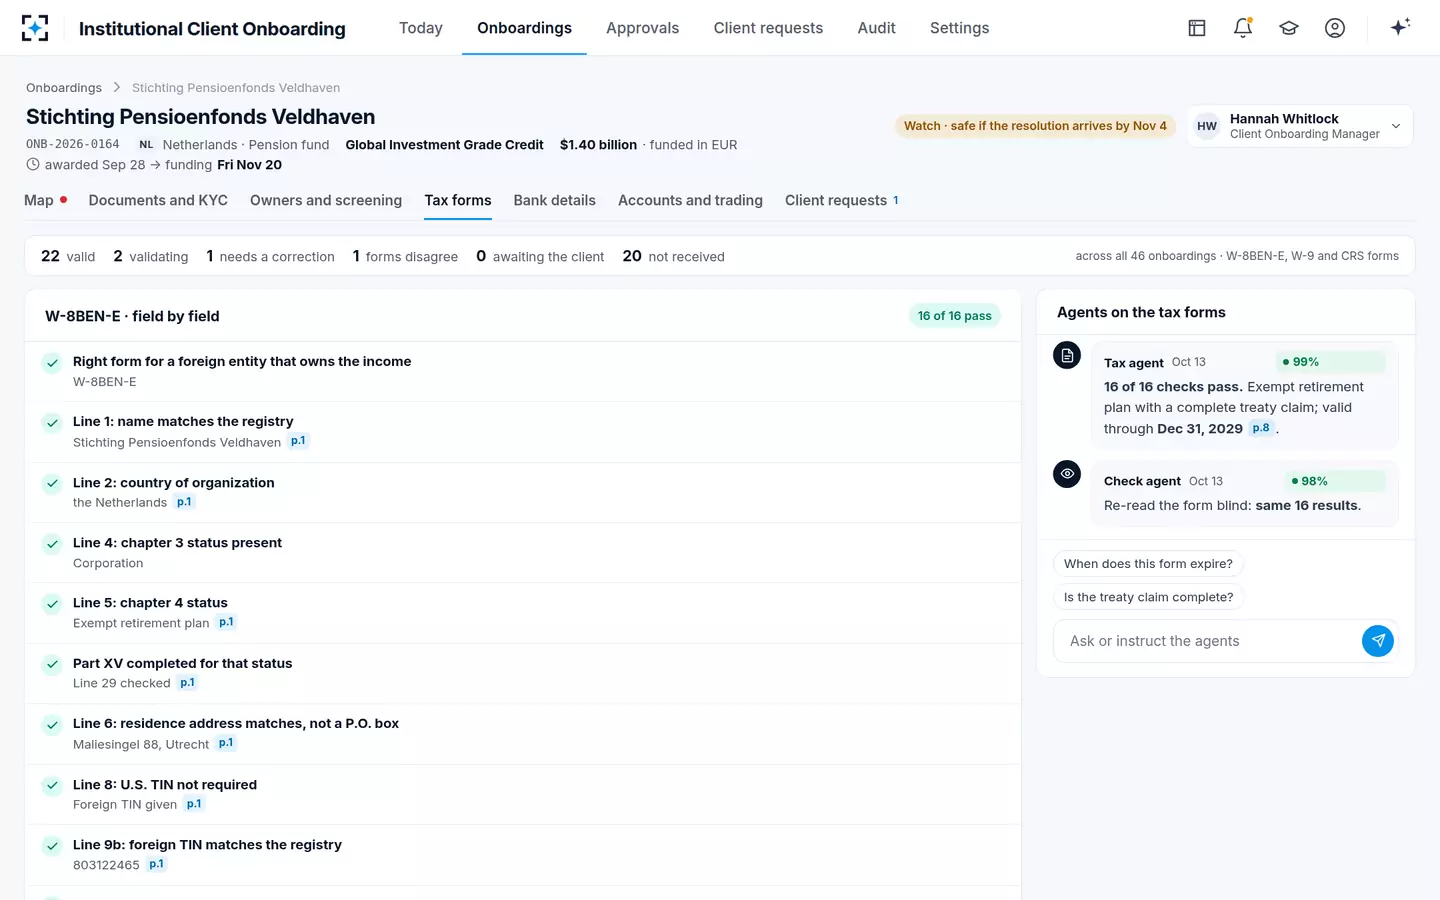Screen dimensions: 1440x900
Task: Open p.1 reference beside Stichting Pensioenfonds Veldhaven
Action: click(298, 441)
